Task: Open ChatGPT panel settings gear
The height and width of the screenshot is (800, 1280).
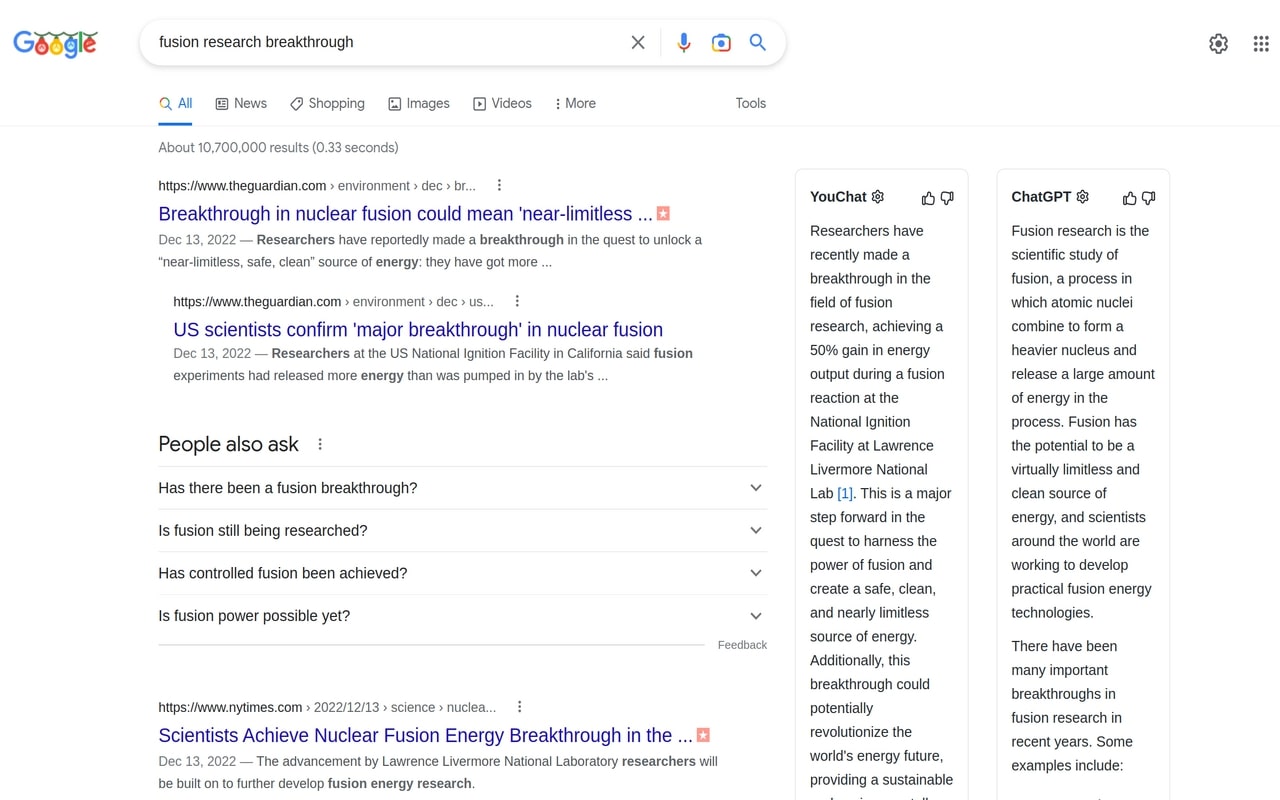Action: tap(1082, 197)
